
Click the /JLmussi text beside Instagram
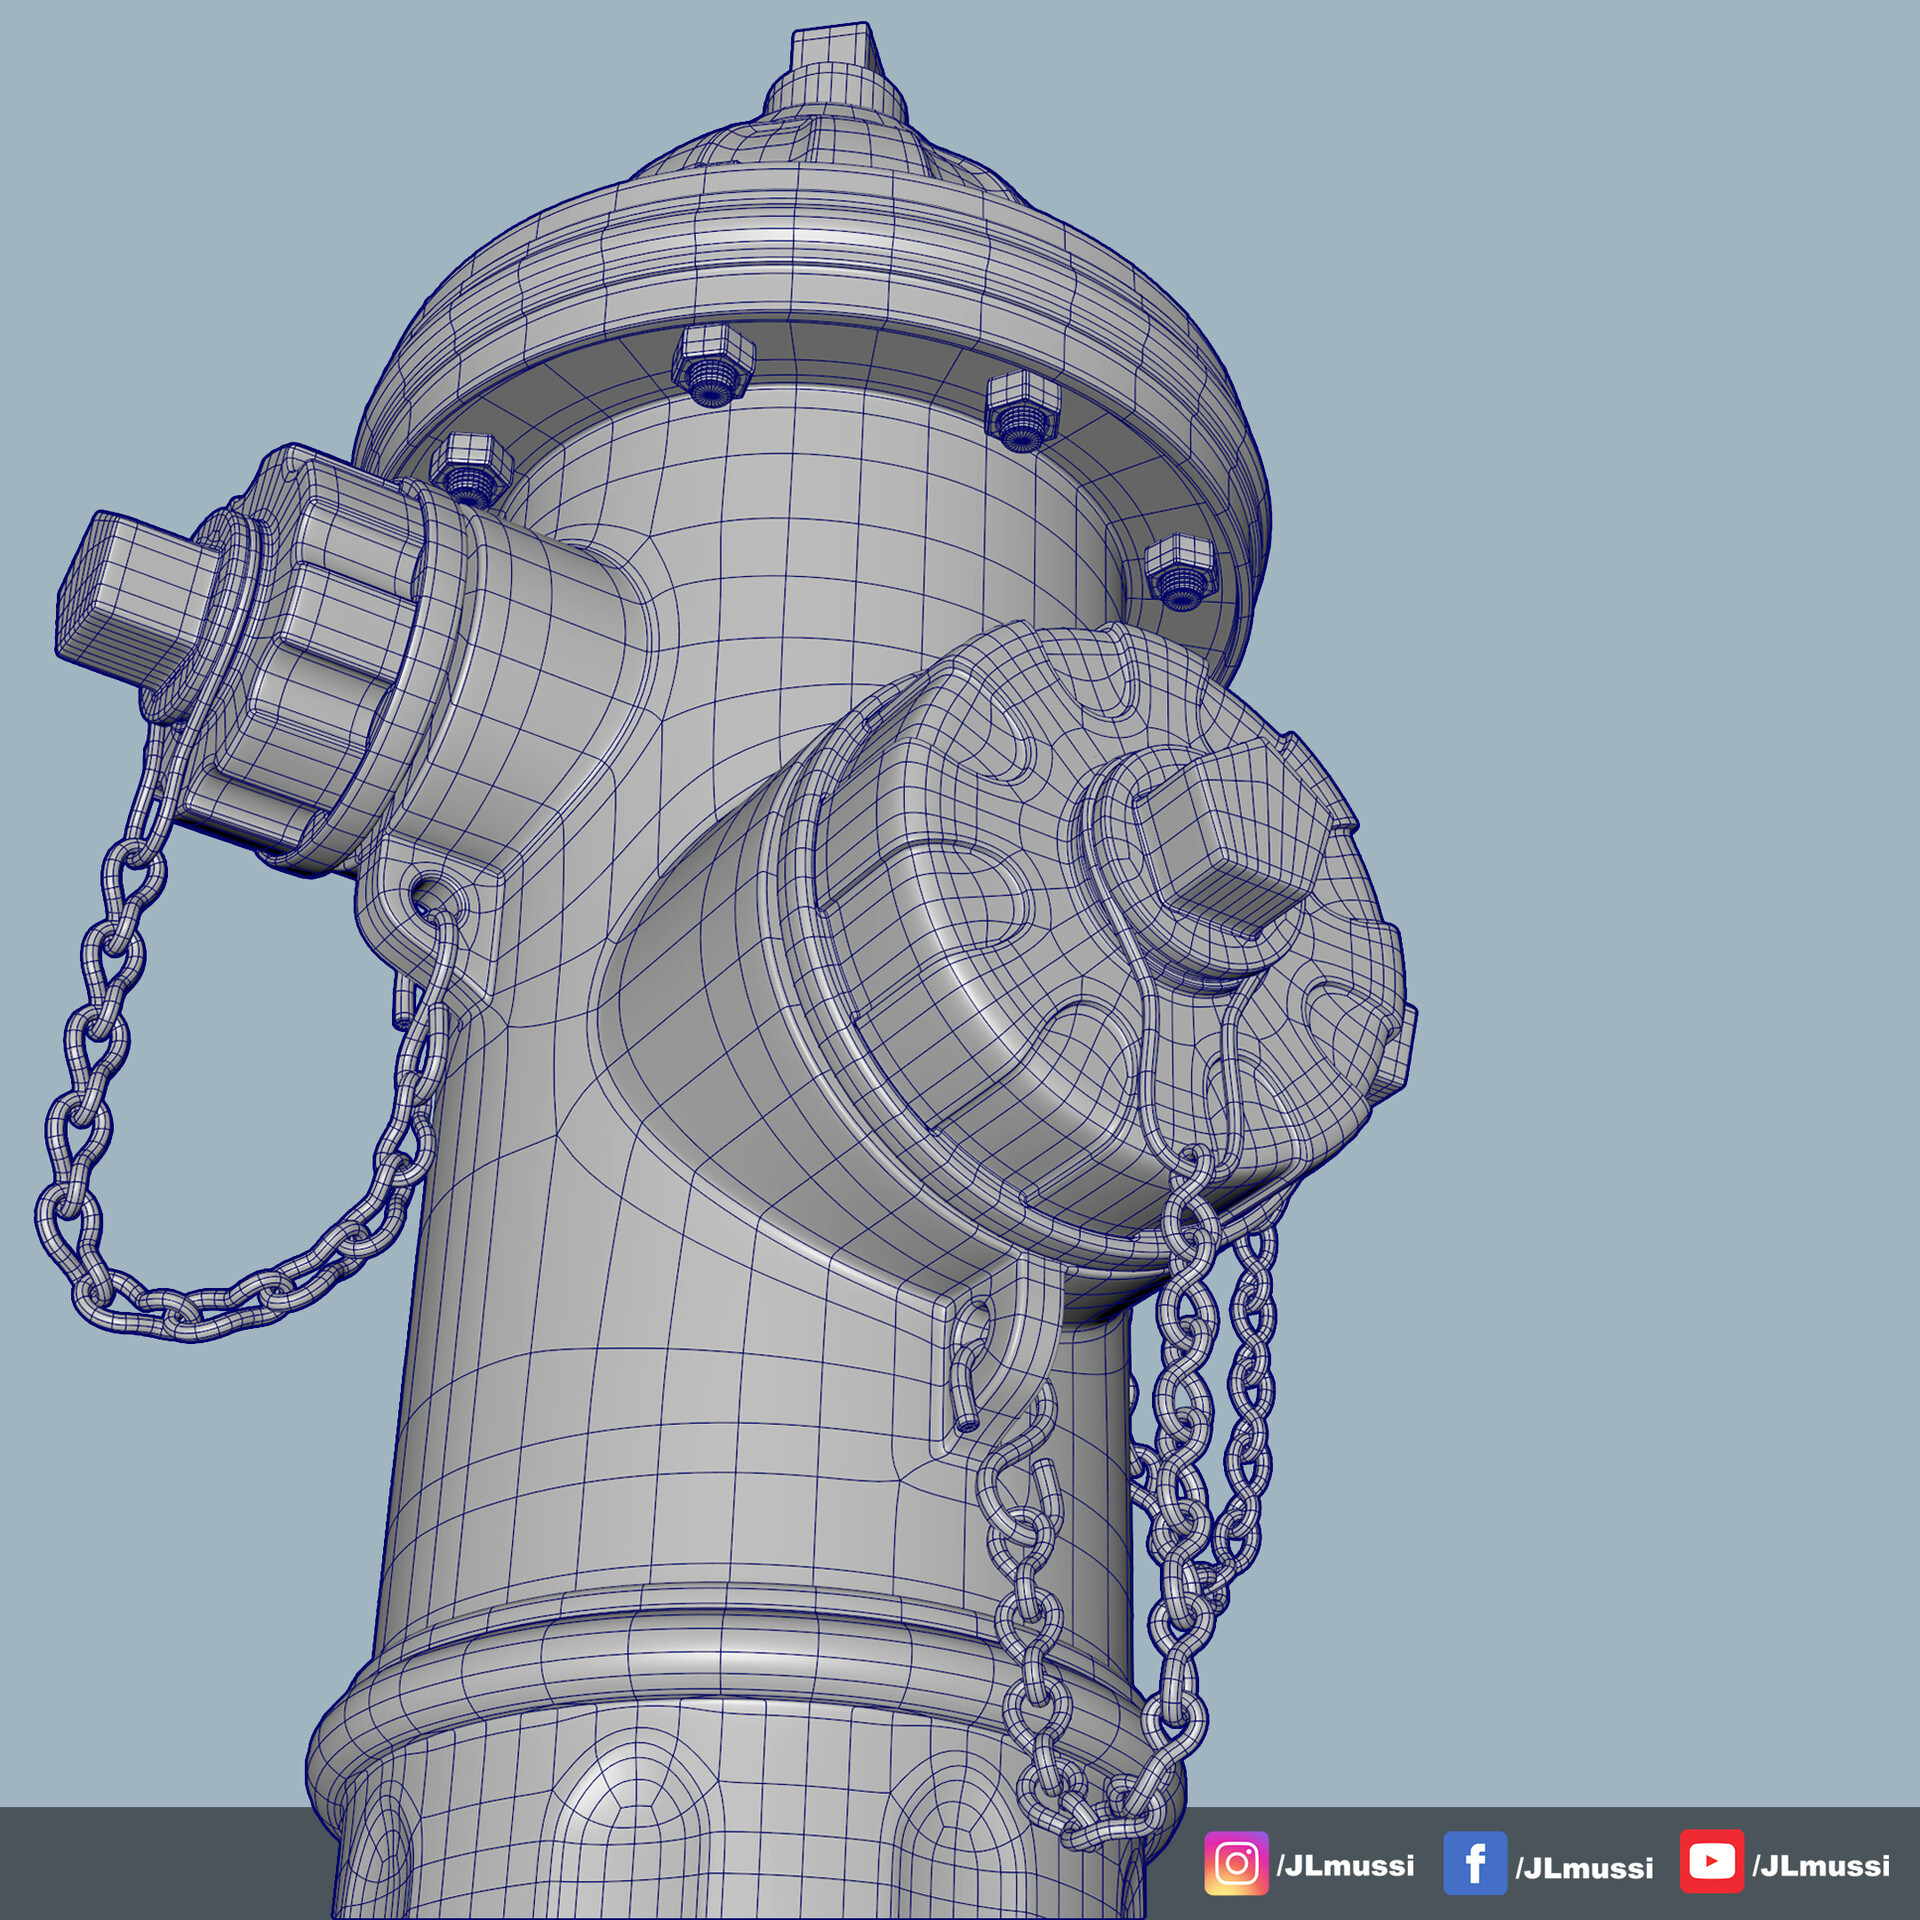[1345, 1866]
